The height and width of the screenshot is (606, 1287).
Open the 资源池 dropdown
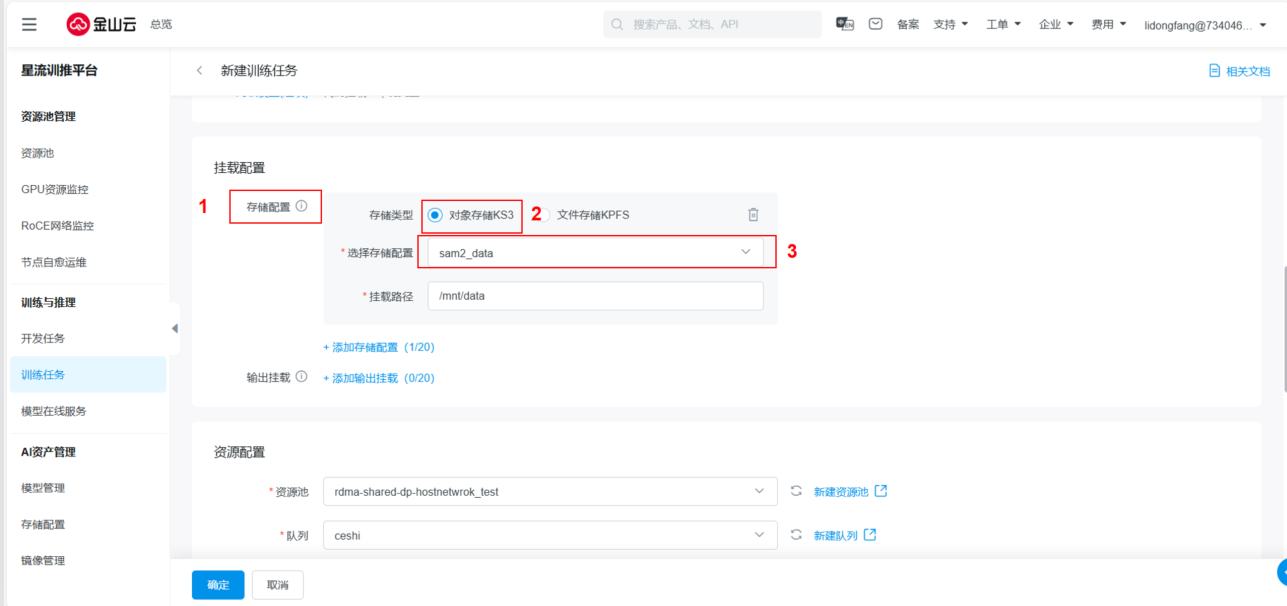click(549, 492)
